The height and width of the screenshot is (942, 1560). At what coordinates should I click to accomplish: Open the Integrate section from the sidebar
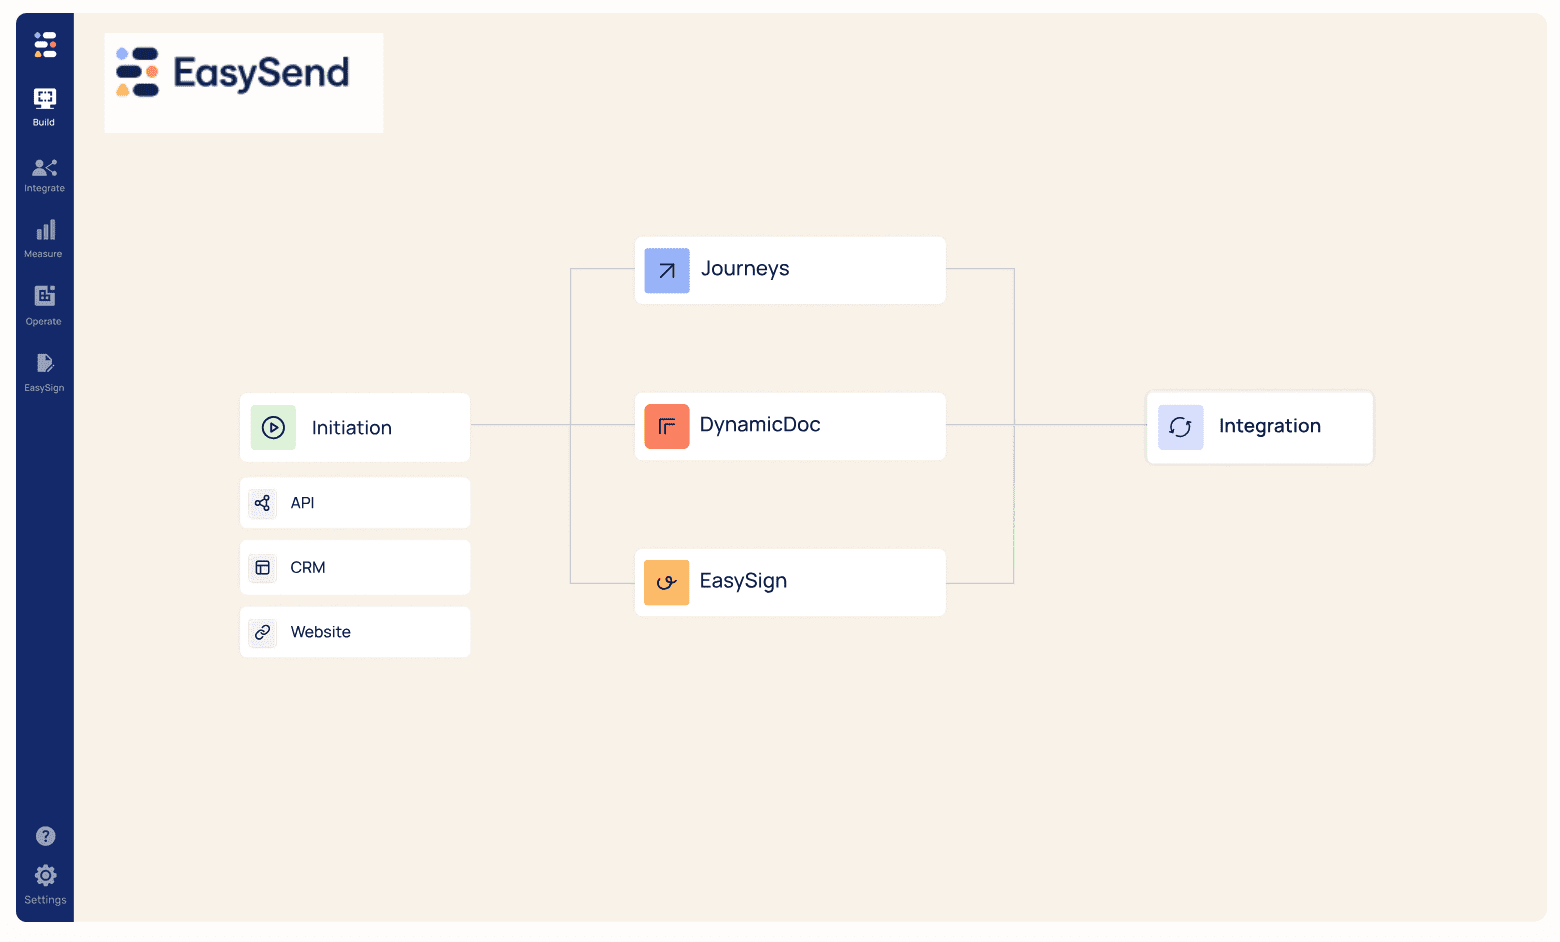(44, 168)
